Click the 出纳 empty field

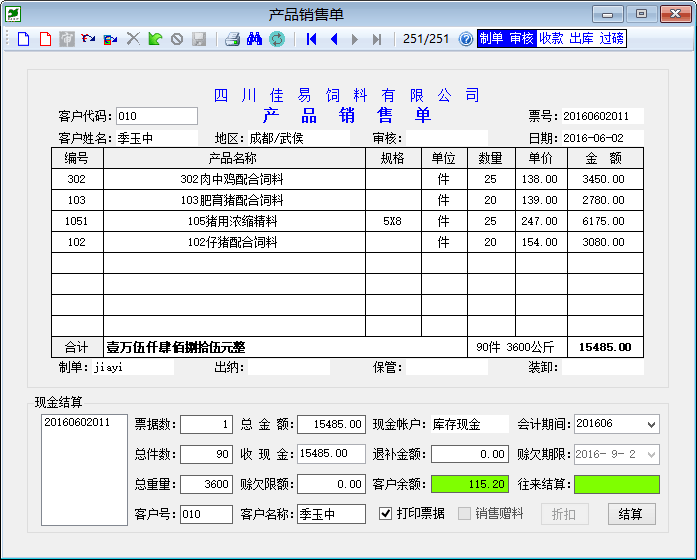click(288, 368)
